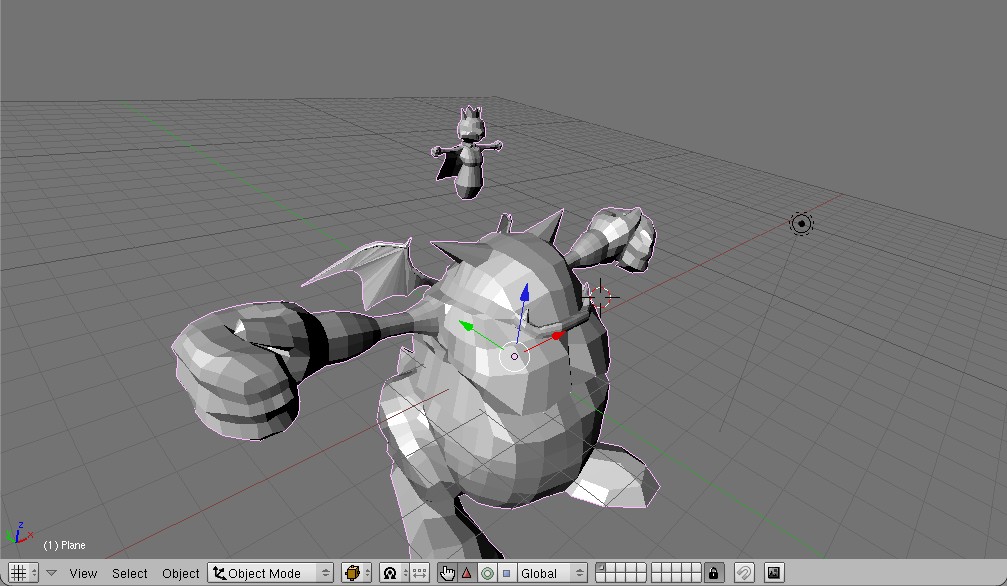Toggle move object centers only button
The height and width of the screenshot is (586, 1007).
pyautogui.click(x=419, y=573)
